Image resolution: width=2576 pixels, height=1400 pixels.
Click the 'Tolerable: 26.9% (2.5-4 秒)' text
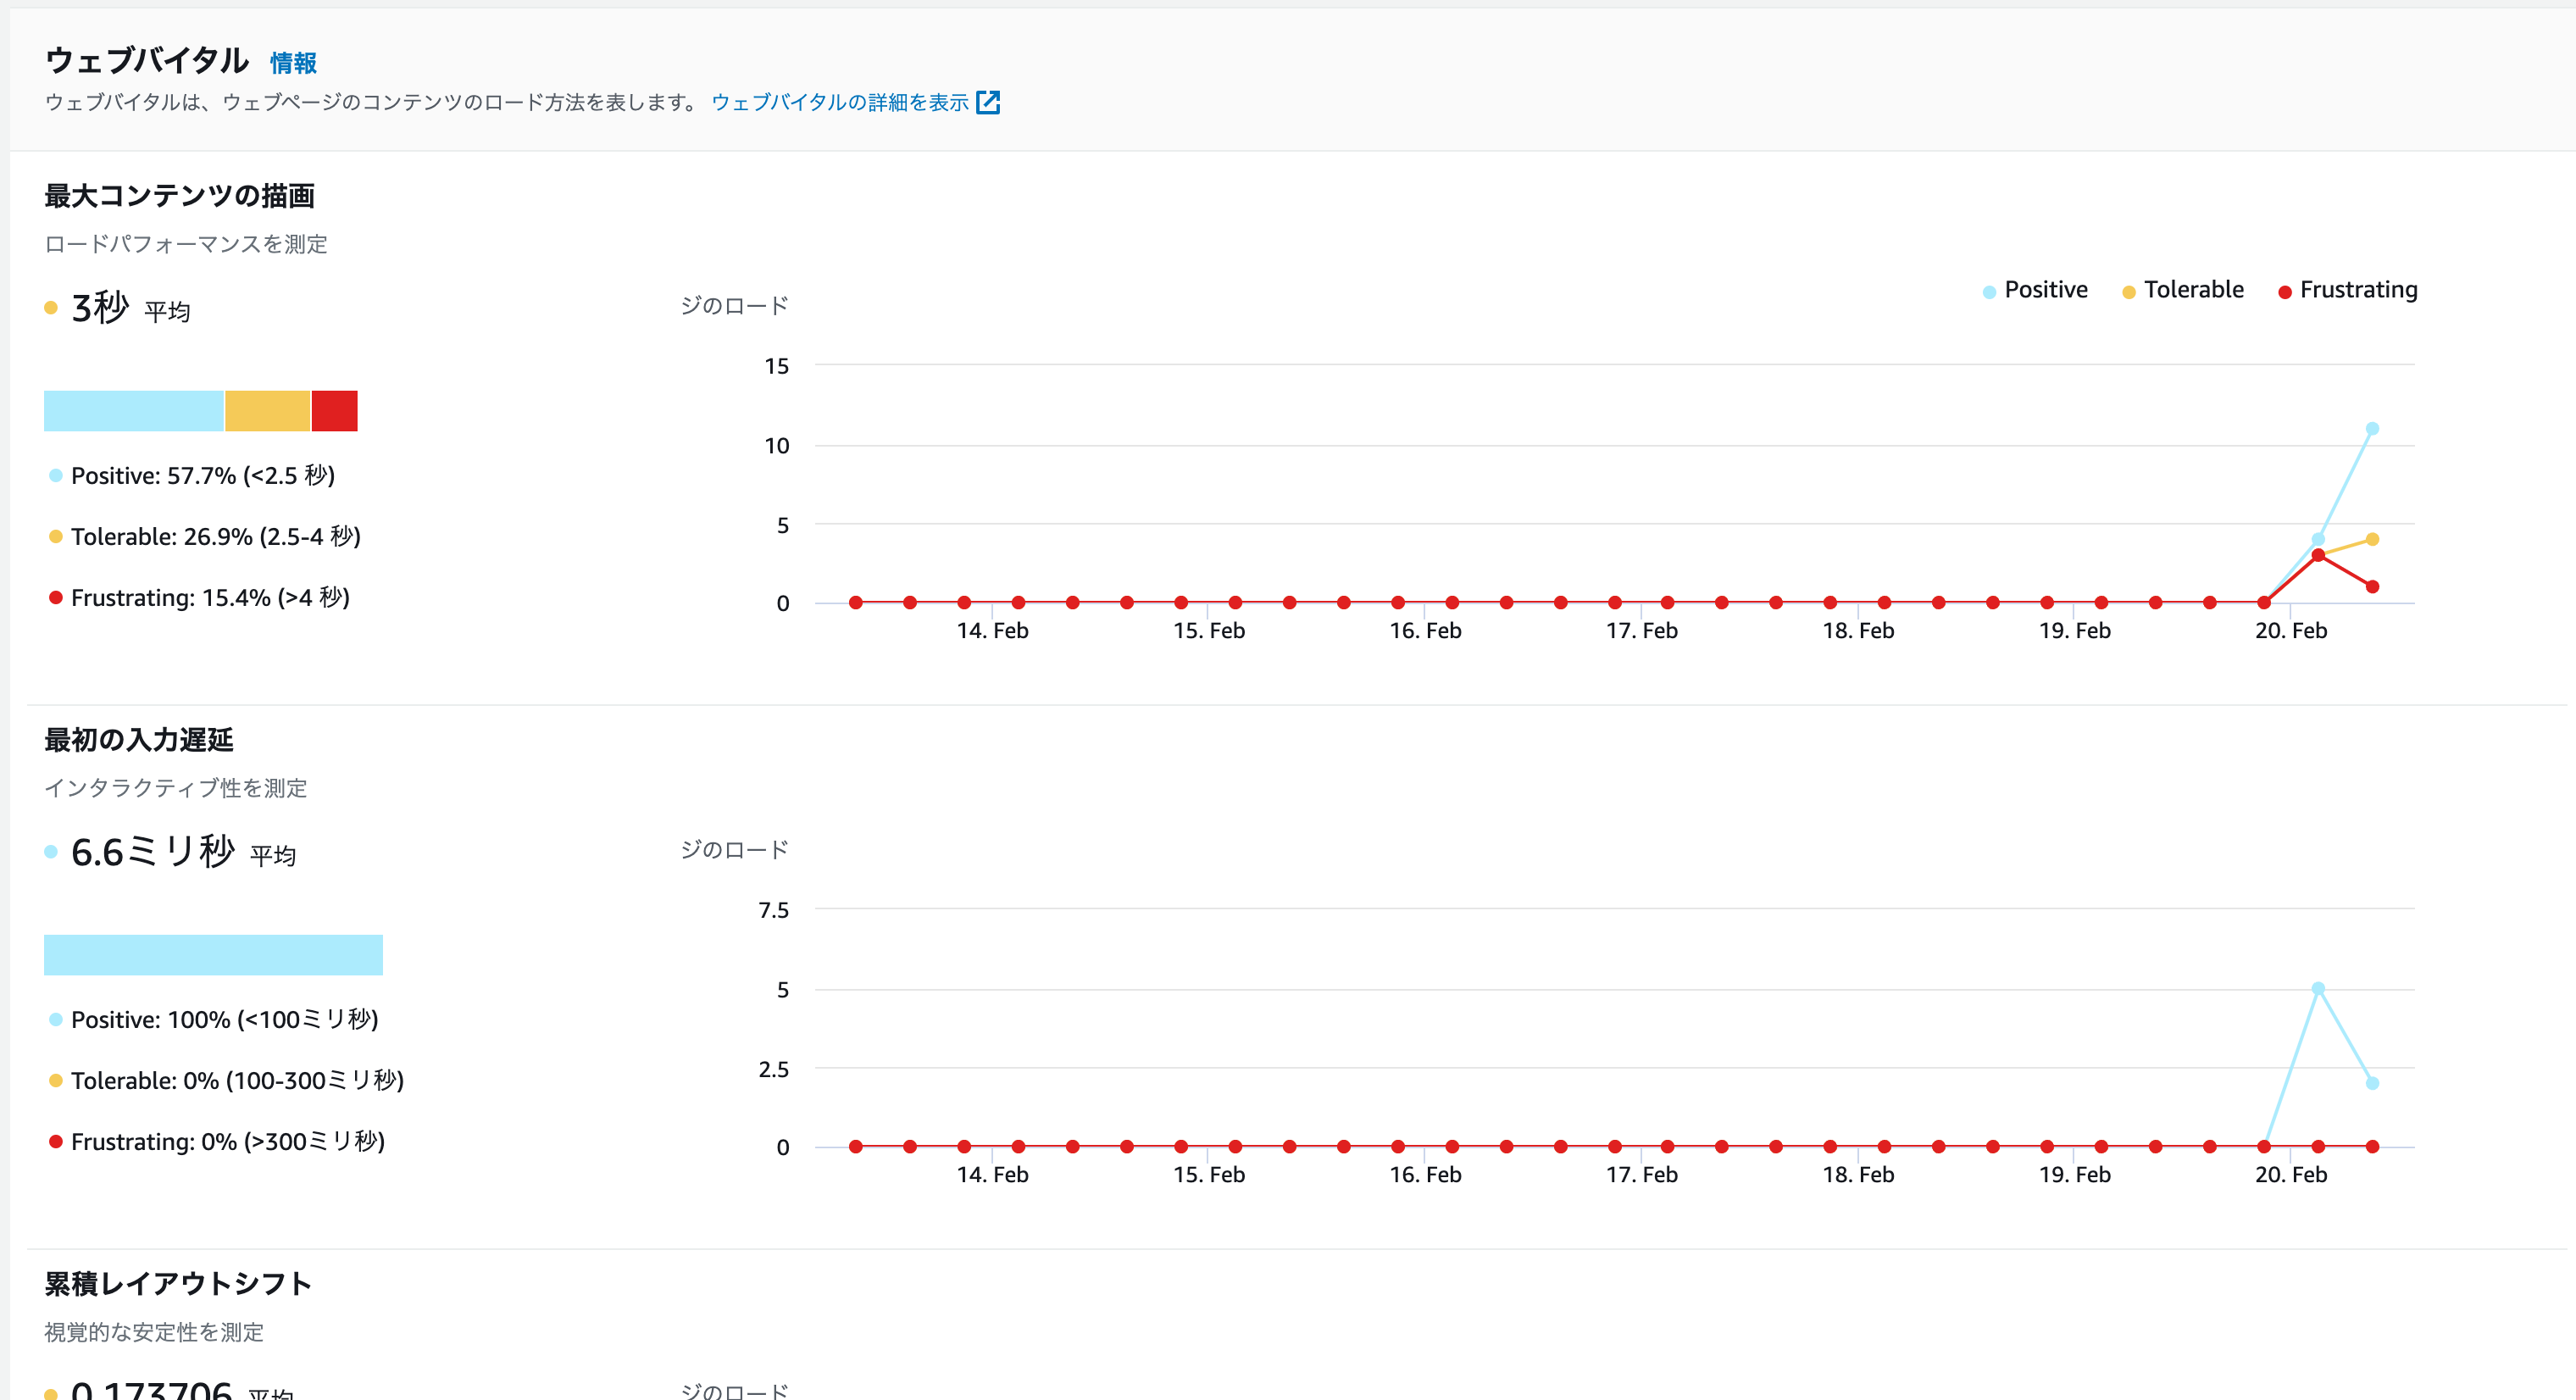[x=216, y=537]
